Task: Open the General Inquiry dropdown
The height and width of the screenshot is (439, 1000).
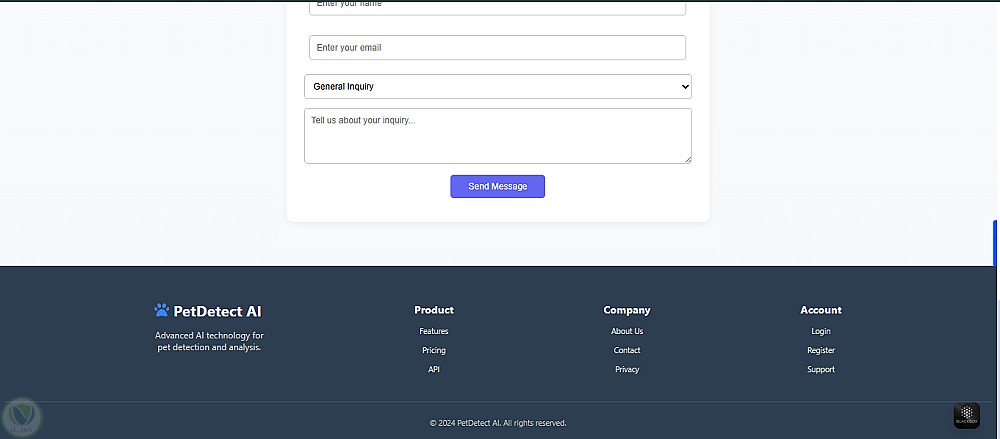Action: pyautogui.click(x=497, y=87)
